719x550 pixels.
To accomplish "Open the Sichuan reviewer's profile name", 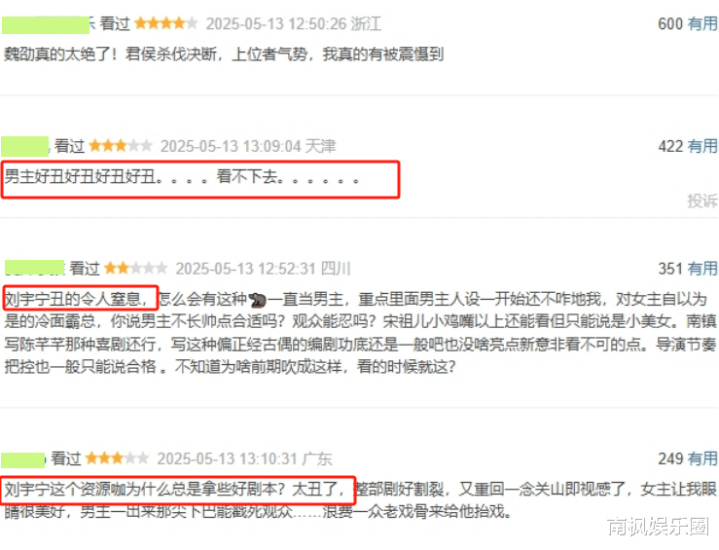I will (x=35, y=268).
